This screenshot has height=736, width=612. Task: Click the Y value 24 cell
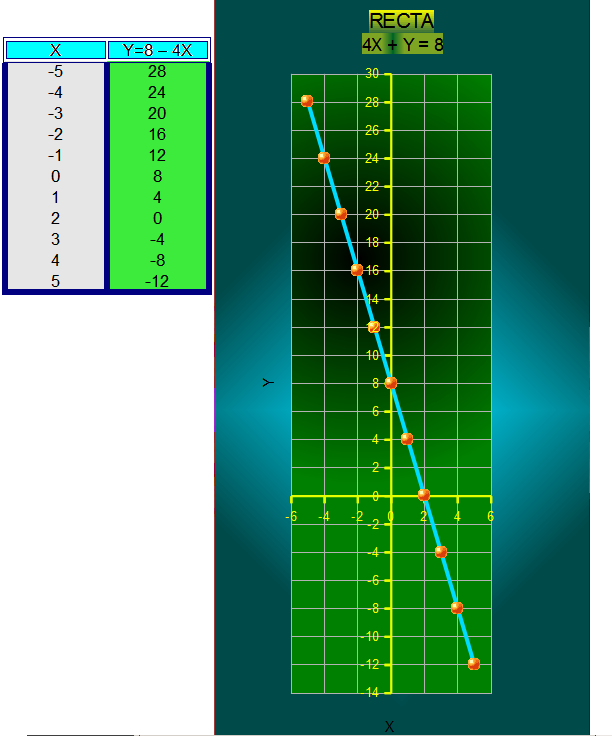(x=157, y=92)
